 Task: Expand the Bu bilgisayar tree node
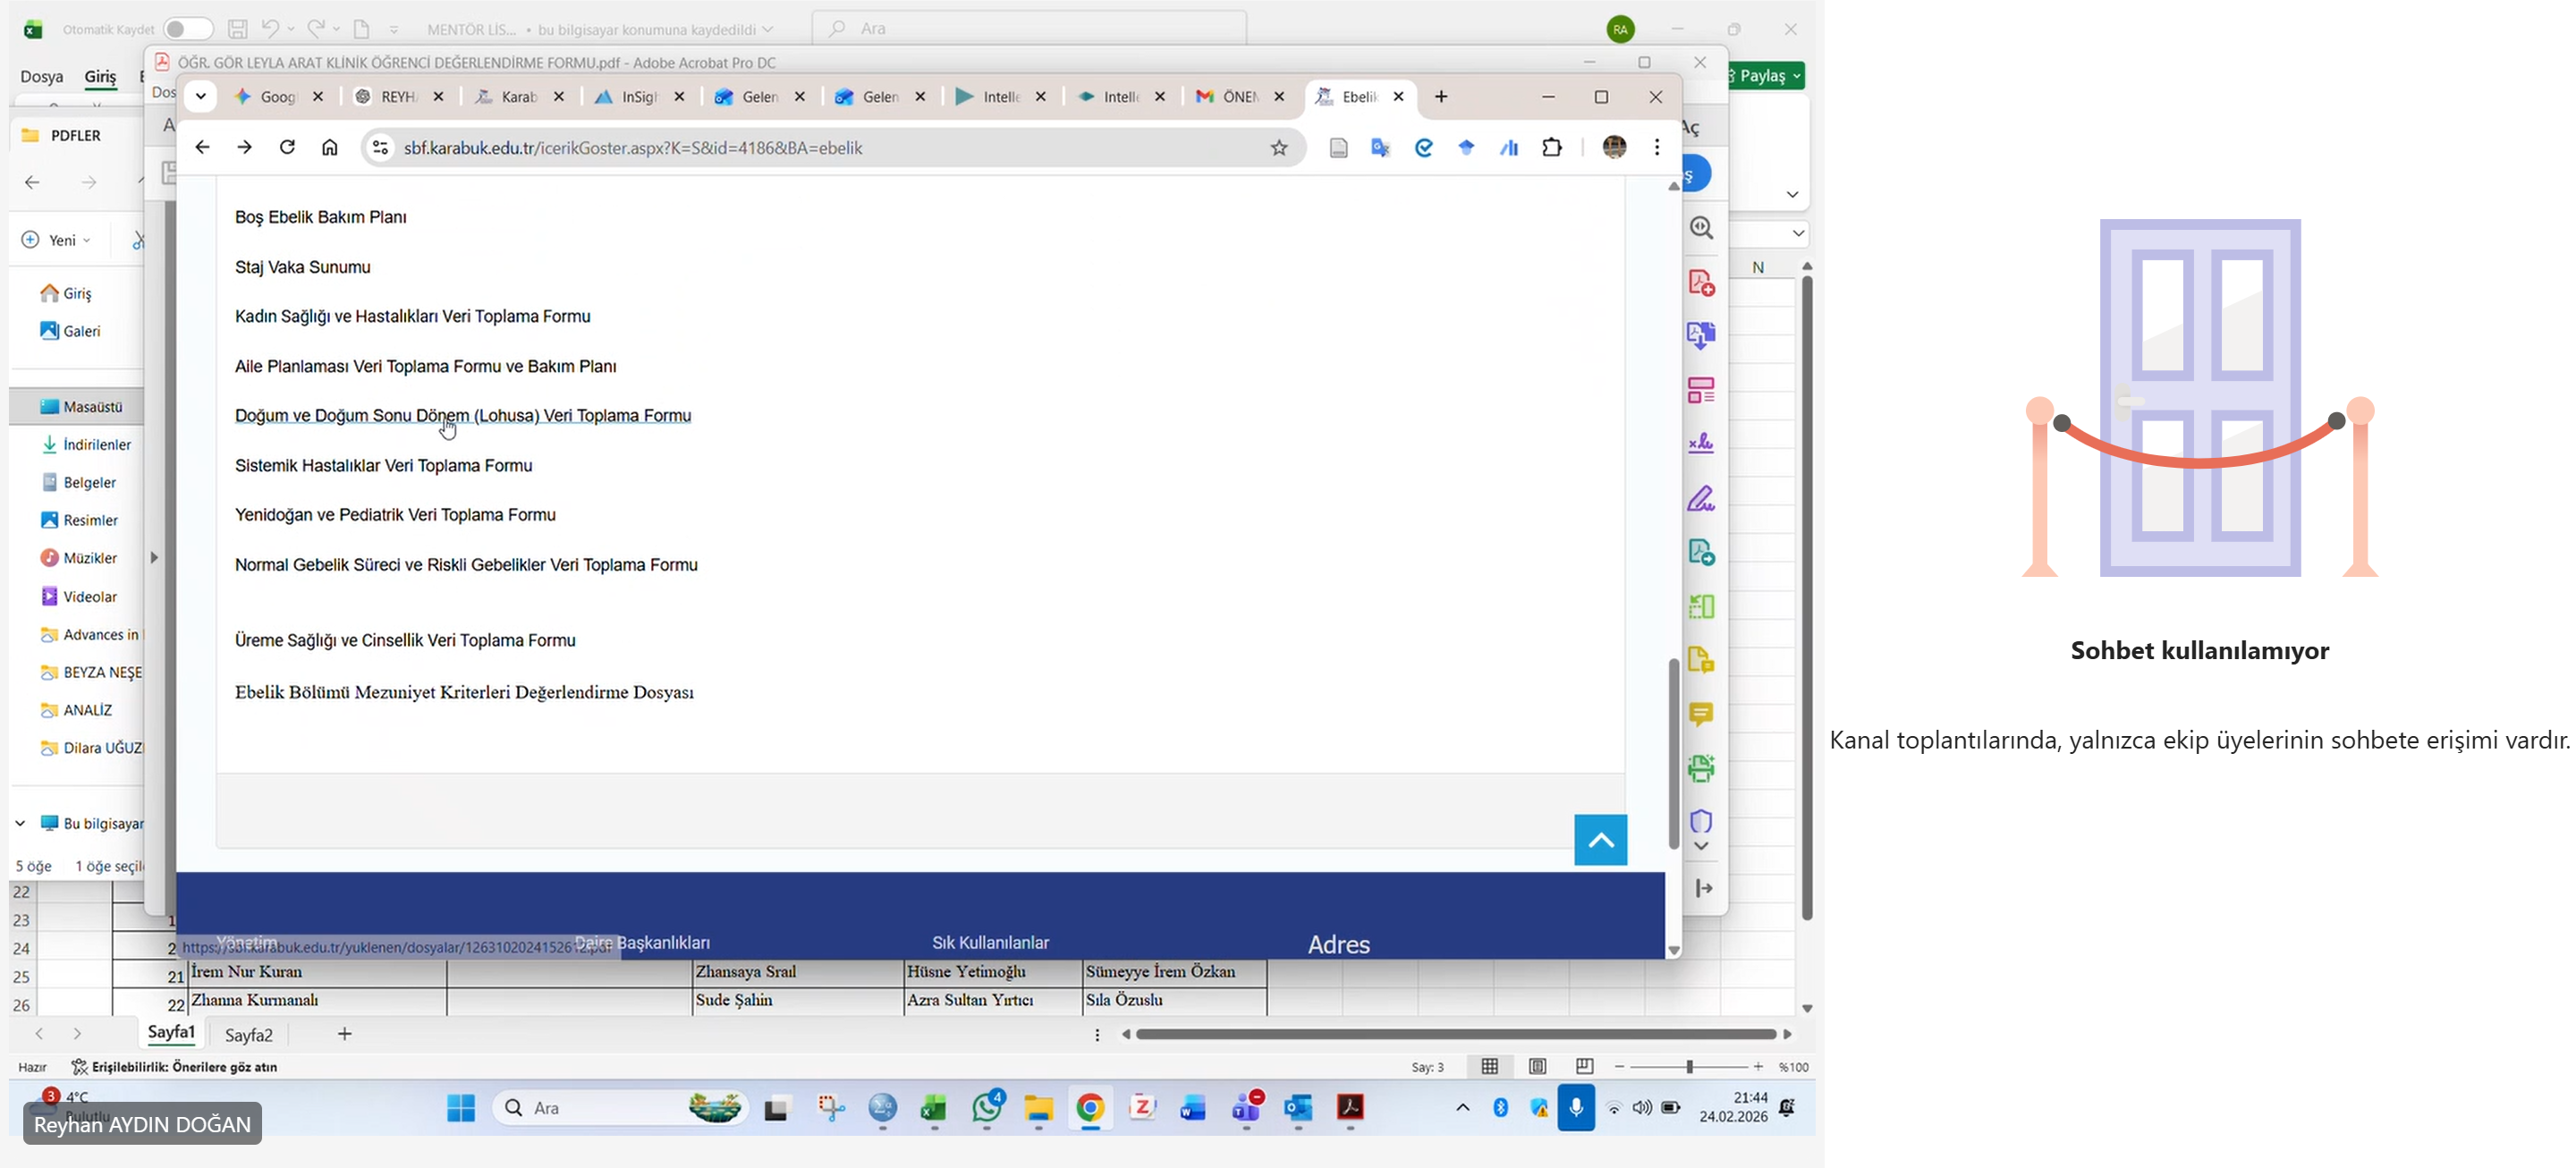point(20,823)
